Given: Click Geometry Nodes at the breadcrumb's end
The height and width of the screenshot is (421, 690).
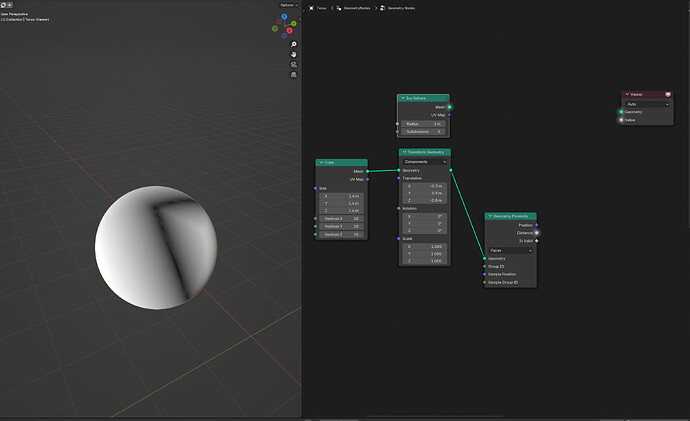Looking at the screenshot, I should pyautogui.click(x=401, y=8).
